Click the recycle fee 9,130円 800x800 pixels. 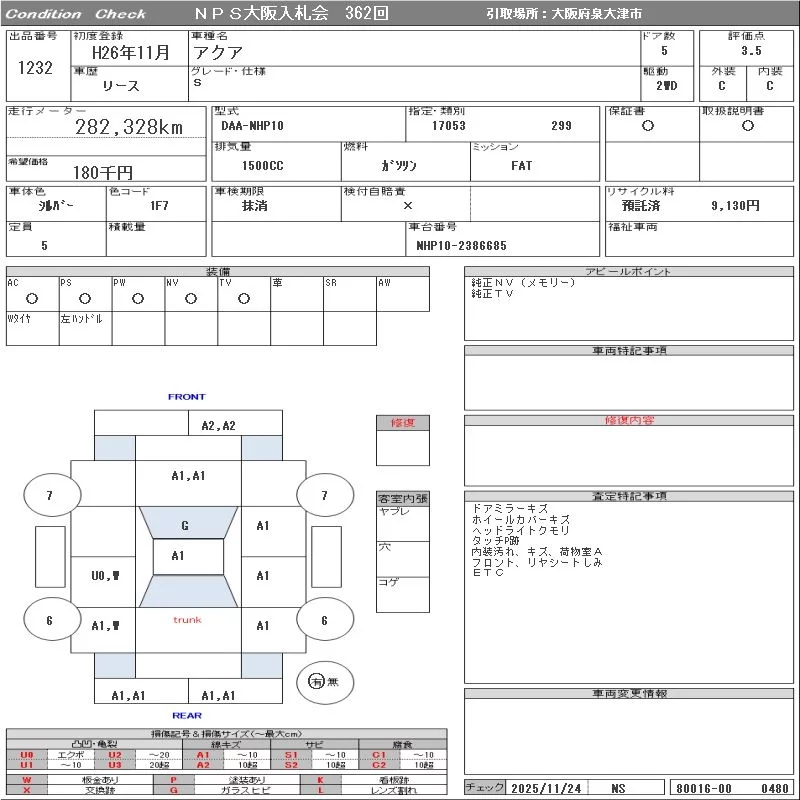(x=735, y=206)
